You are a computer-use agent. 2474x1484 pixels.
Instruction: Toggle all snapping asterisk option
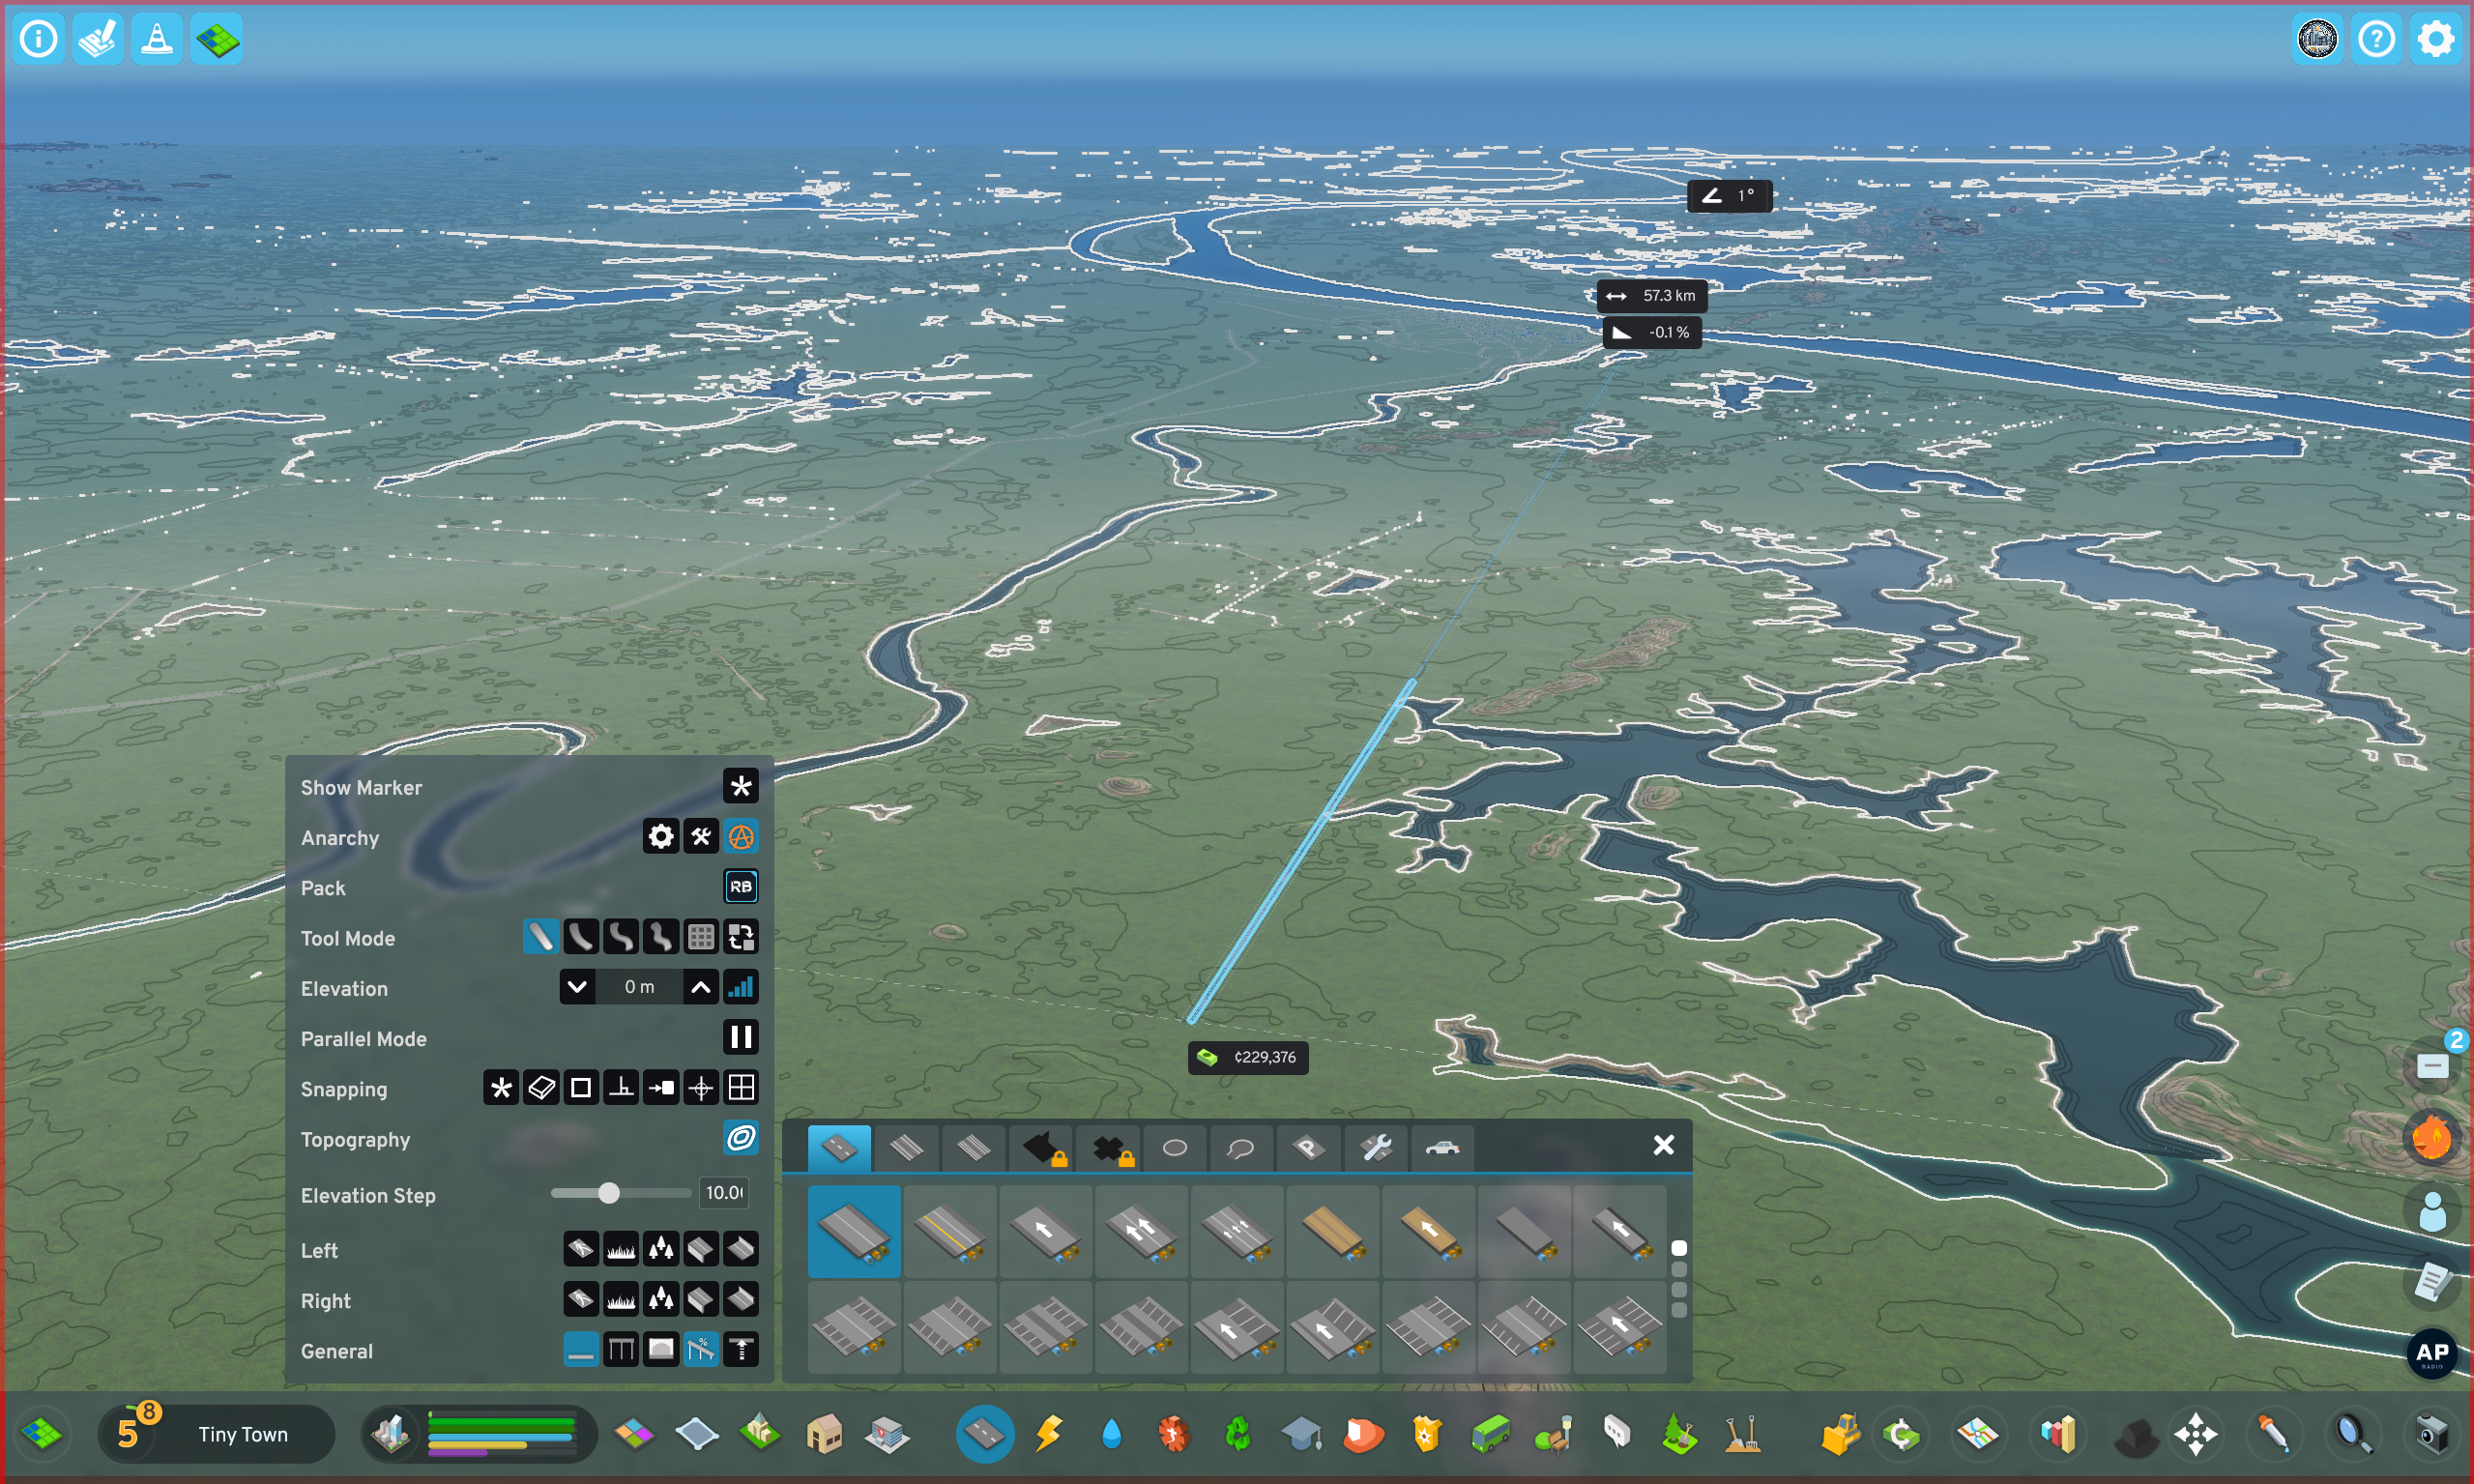(x=500, y=1087)
